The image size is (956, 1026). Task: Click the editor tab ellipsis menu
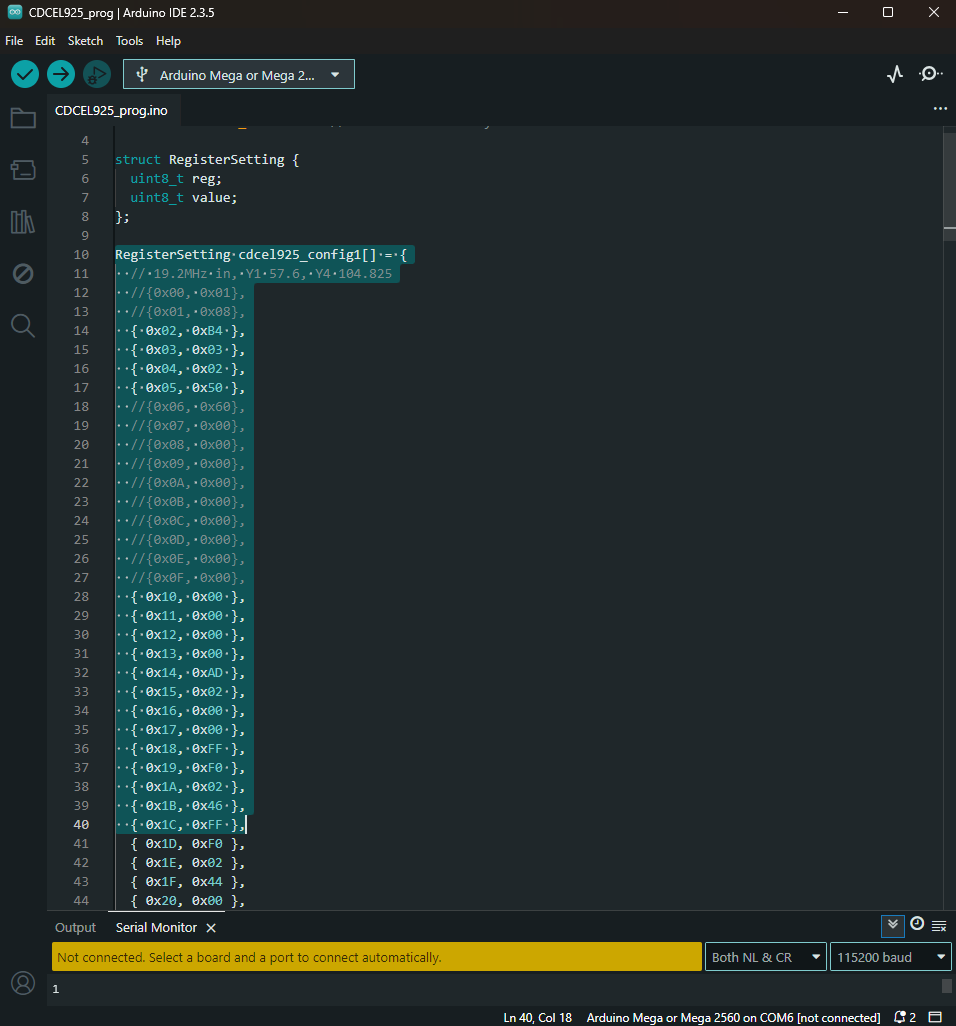tap(940, 109)
